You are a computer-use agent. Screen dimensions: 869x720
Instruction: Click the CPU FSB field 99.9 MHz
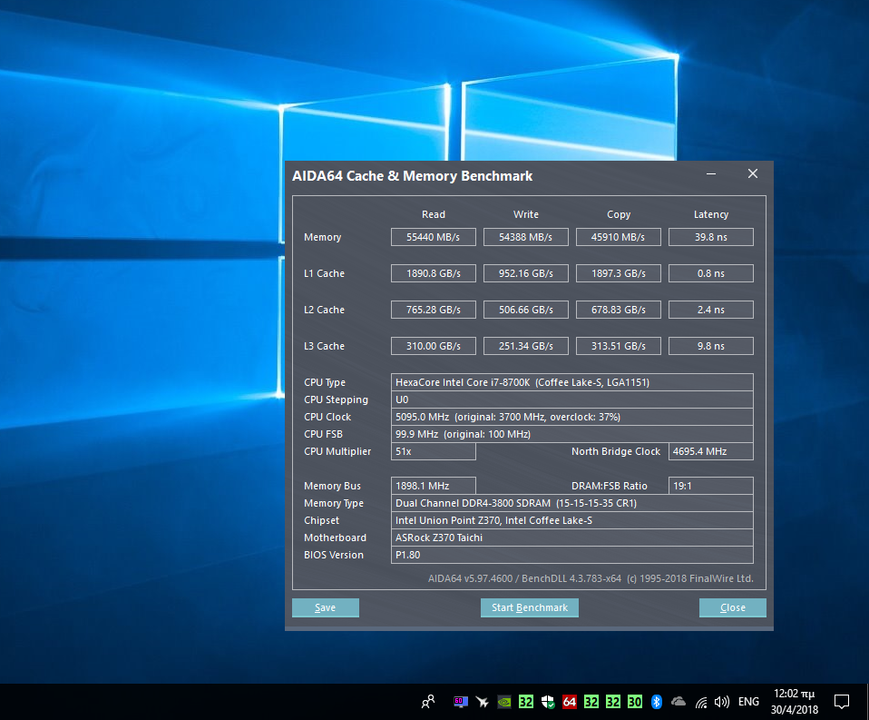[x=572, y=434]
